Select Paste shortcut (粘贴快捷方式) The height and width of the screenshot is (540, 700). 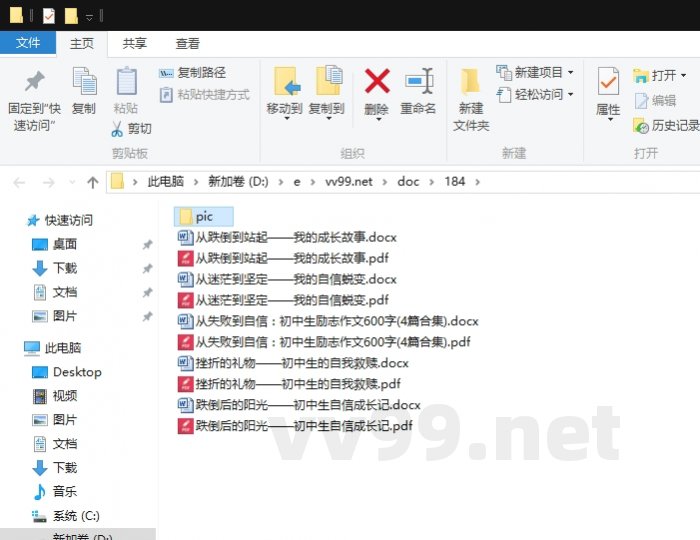coord(205,95)
